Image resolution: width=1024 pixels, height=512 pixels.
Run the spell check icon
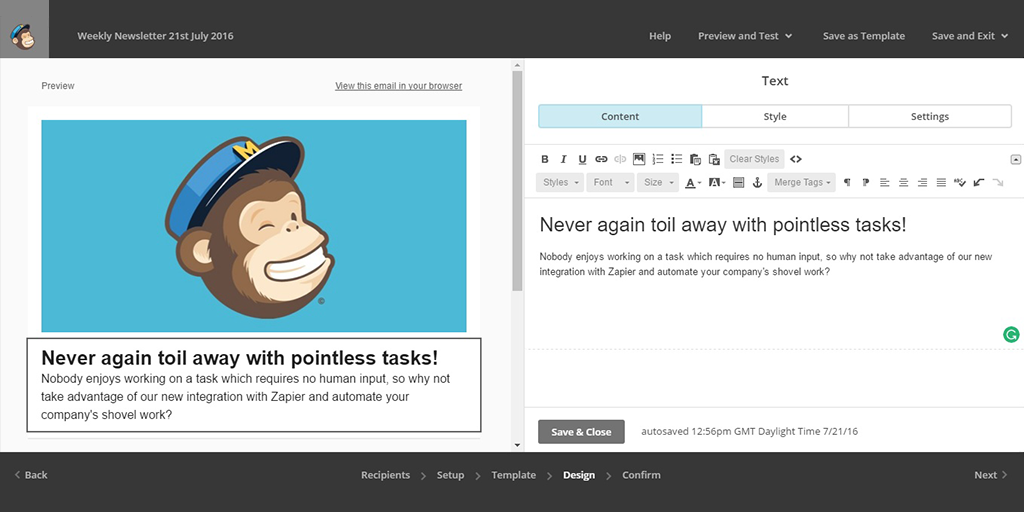(x=959, y=182)
